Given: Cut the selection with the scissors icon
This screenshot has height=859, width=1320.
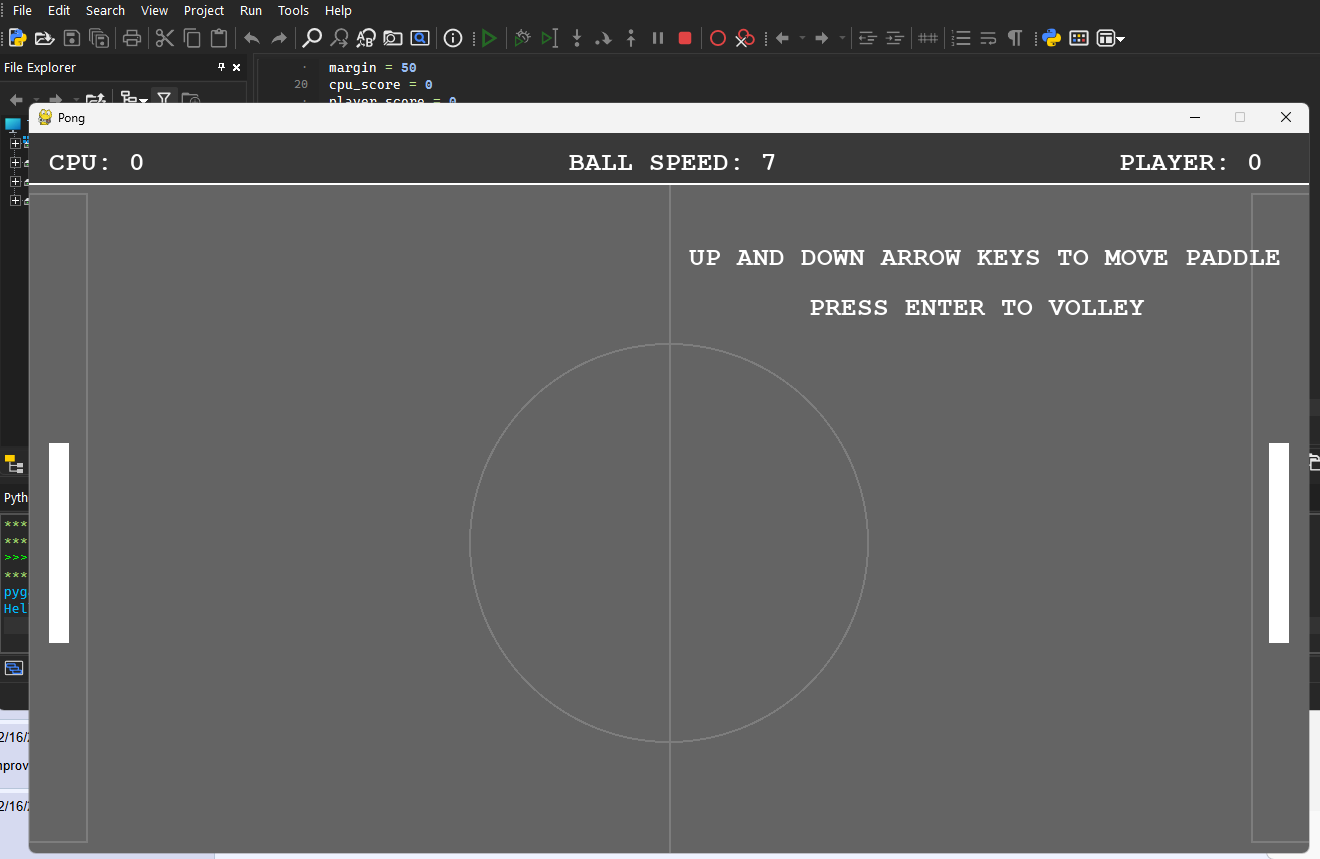Looking at the screenshot, I should coord(165,38).
